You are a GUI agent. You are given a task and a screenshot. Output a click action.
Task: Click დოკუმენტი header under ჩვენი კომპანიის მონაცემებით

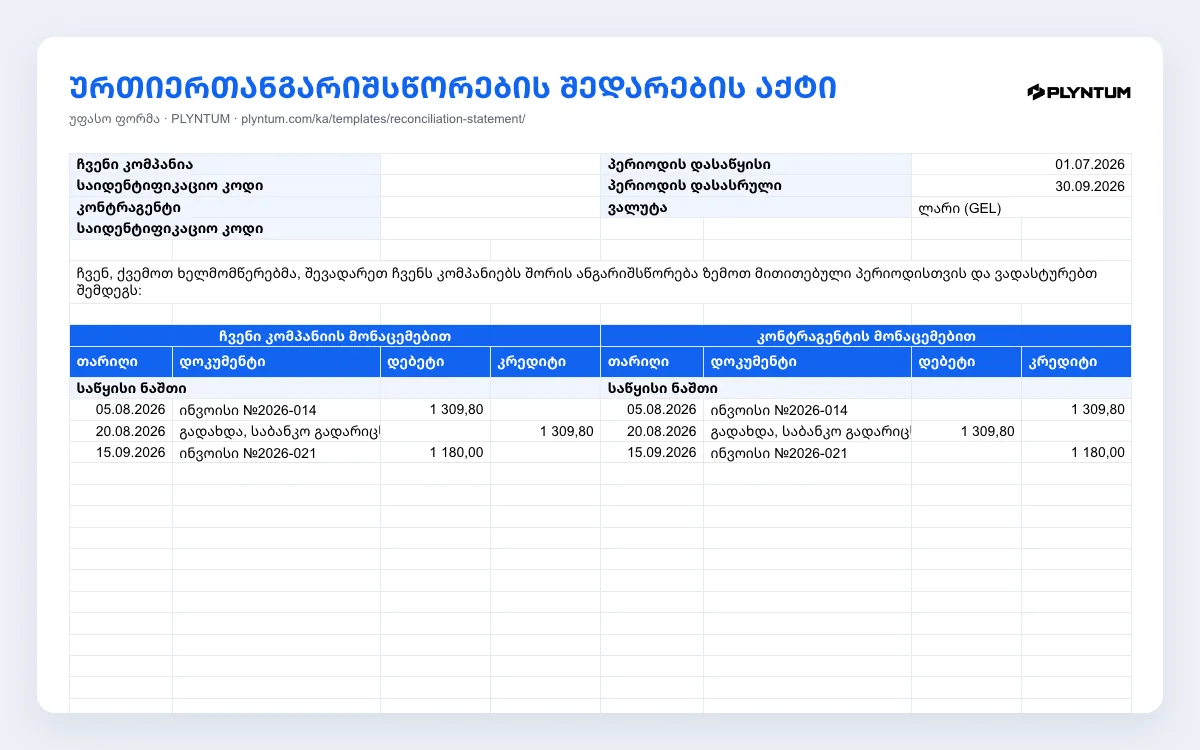click(276, 362)
